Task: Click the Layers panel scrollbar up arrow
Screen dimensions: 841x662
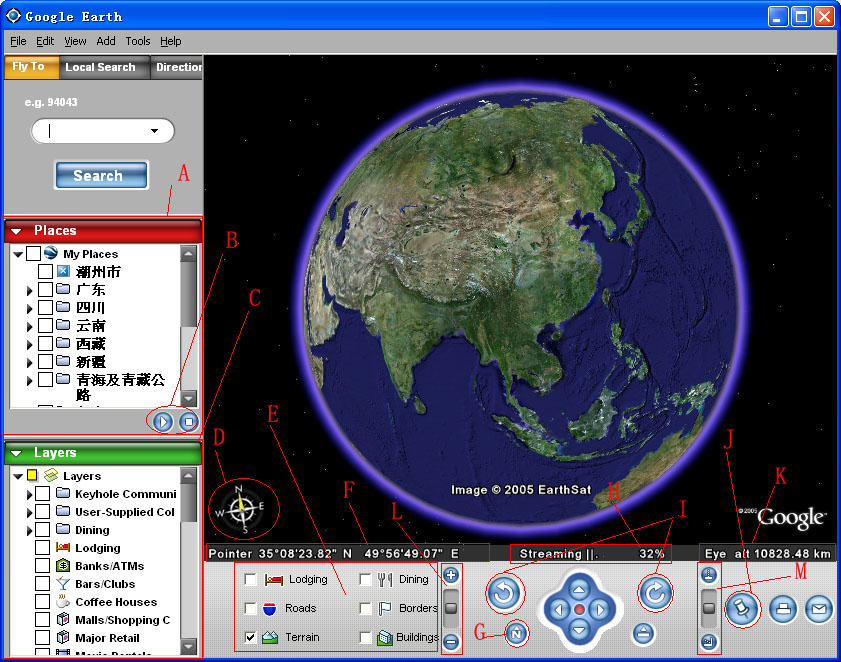Action: 188,475
